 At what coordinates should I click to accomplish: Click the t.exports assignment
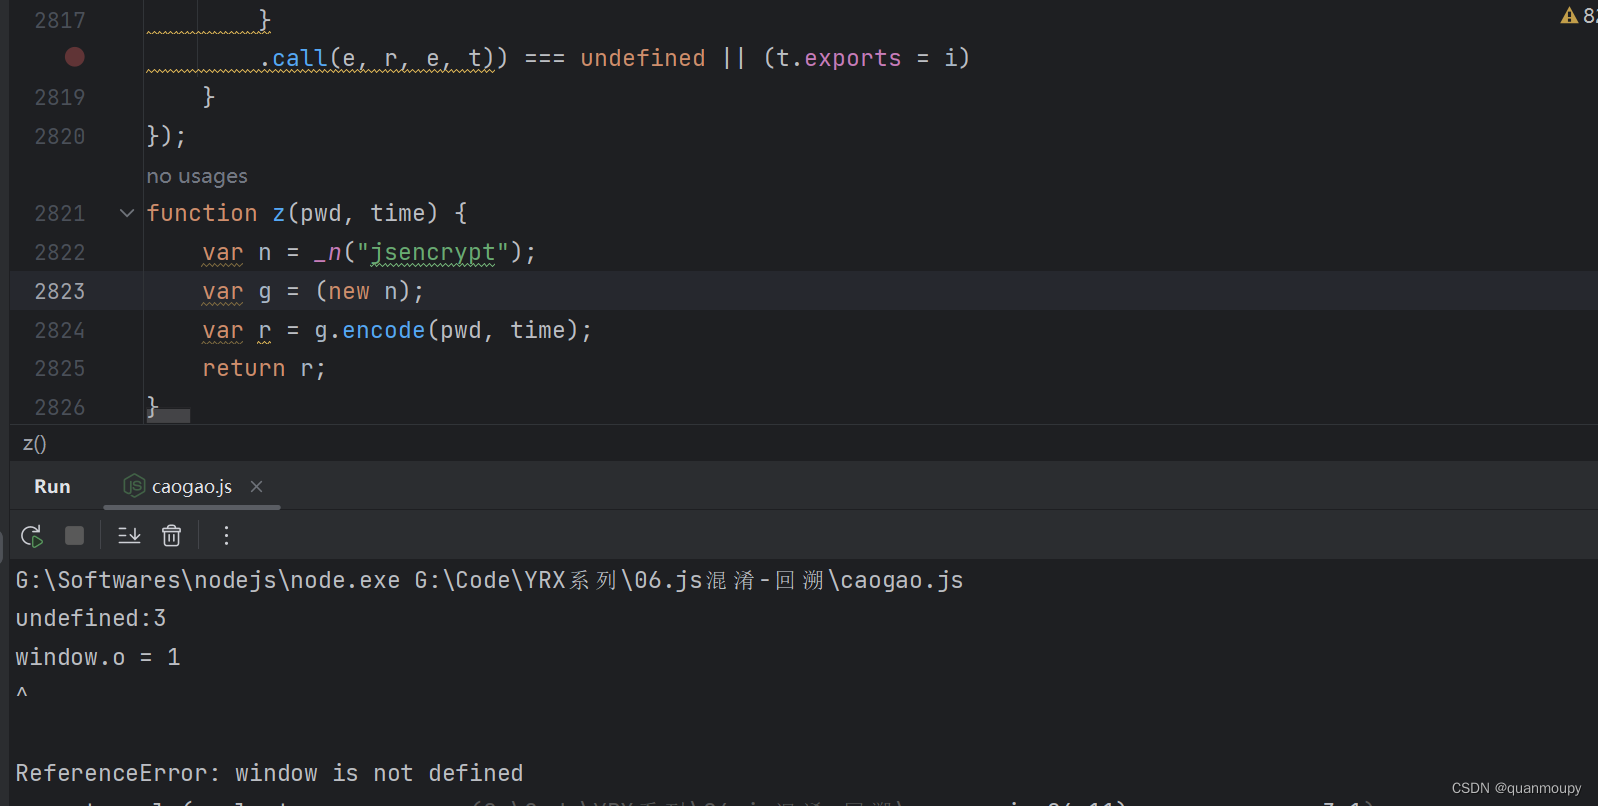point(866,58)
